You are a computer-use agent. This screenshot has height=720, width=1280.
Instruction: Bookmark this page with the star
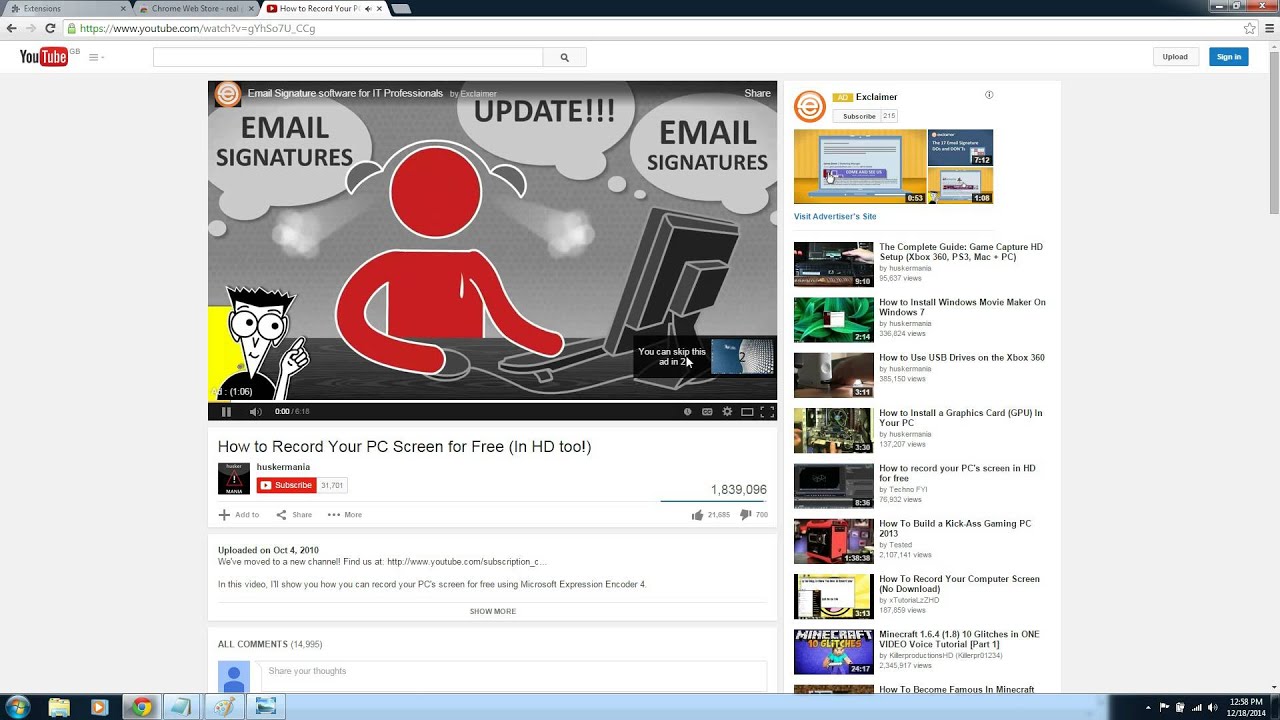(x=1250, y=28)
